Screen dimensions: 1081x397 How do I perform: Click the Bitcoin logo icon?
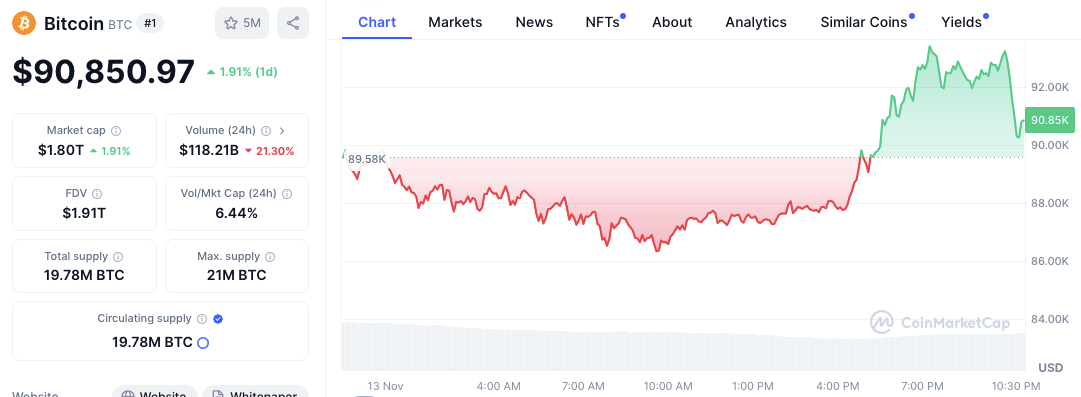click(24, 23)
